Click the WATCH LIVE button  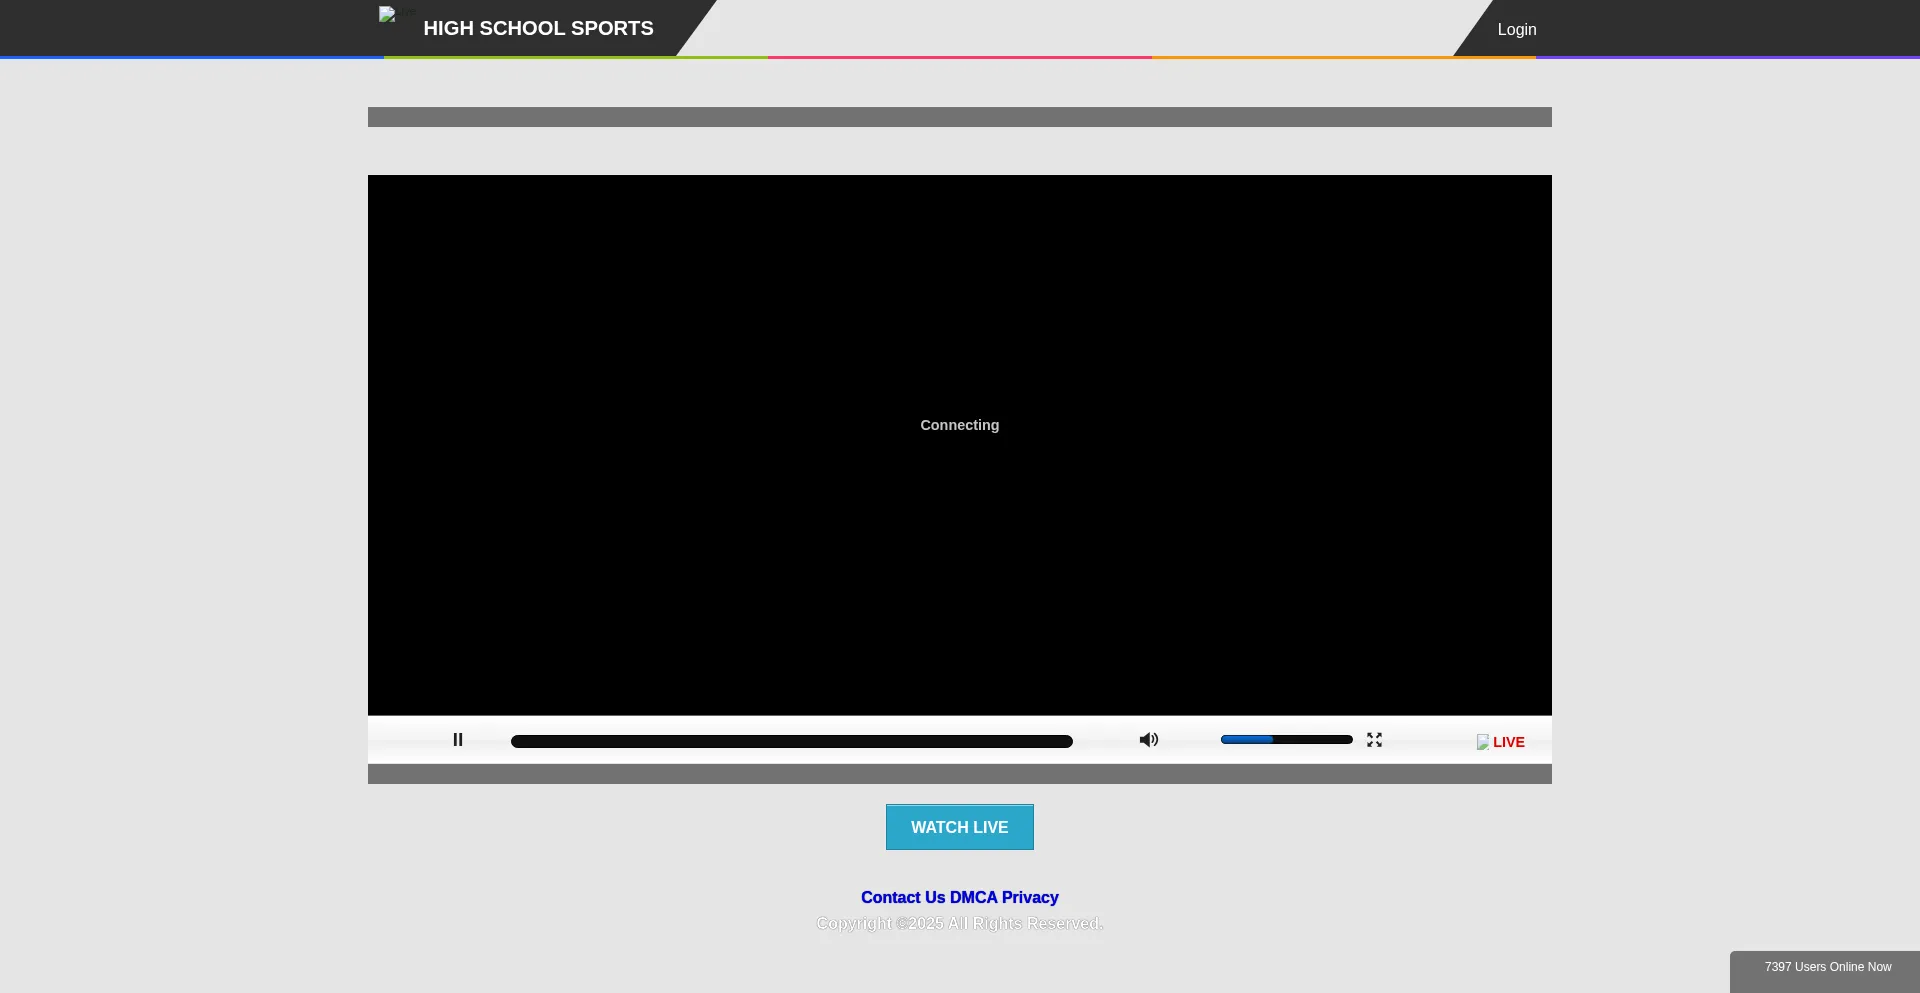coord(960,827)
